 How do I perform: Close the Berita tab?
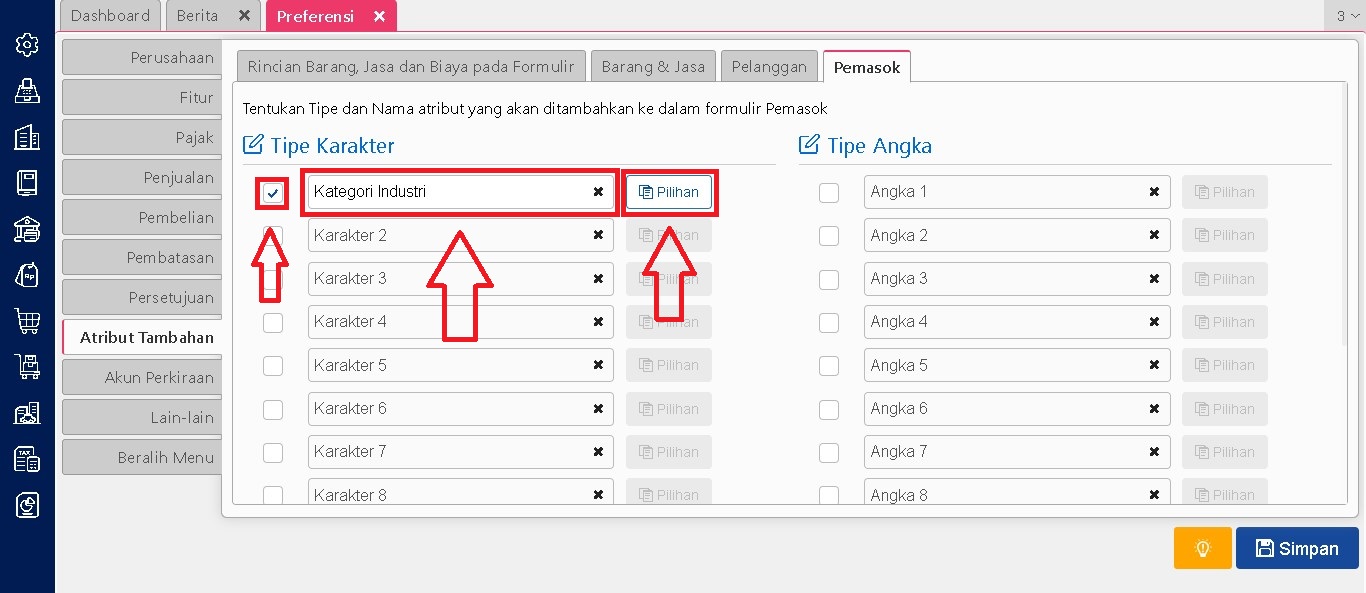pyautogui.click(x=245, y=16)
